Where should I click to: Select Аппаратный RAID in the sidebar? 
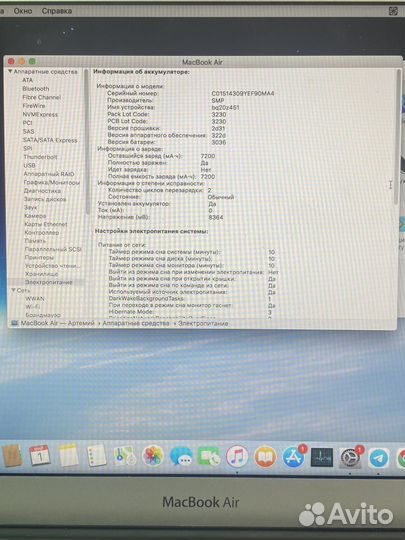49,174
